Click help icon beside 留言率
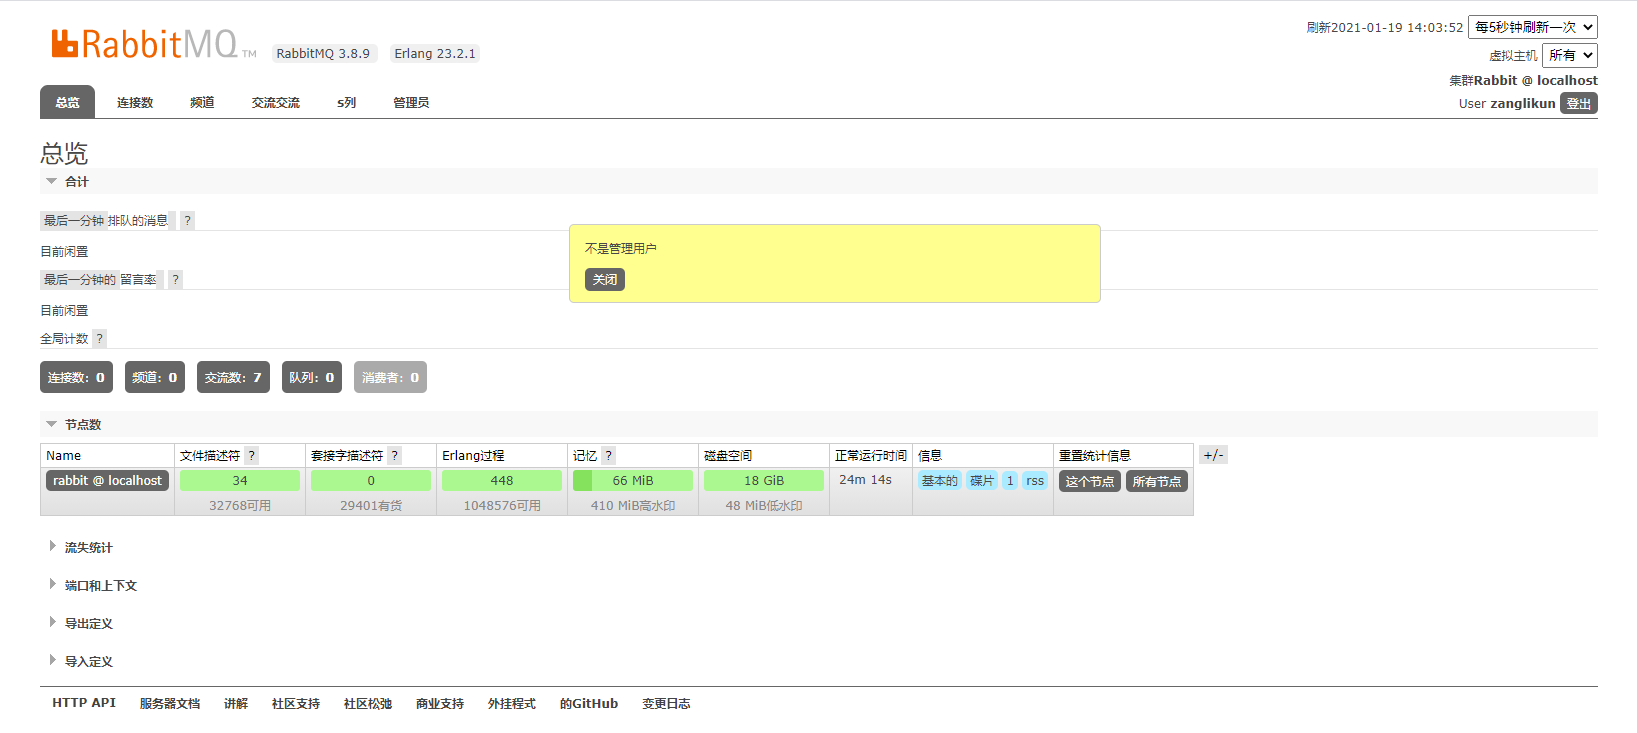 (175, 280)
